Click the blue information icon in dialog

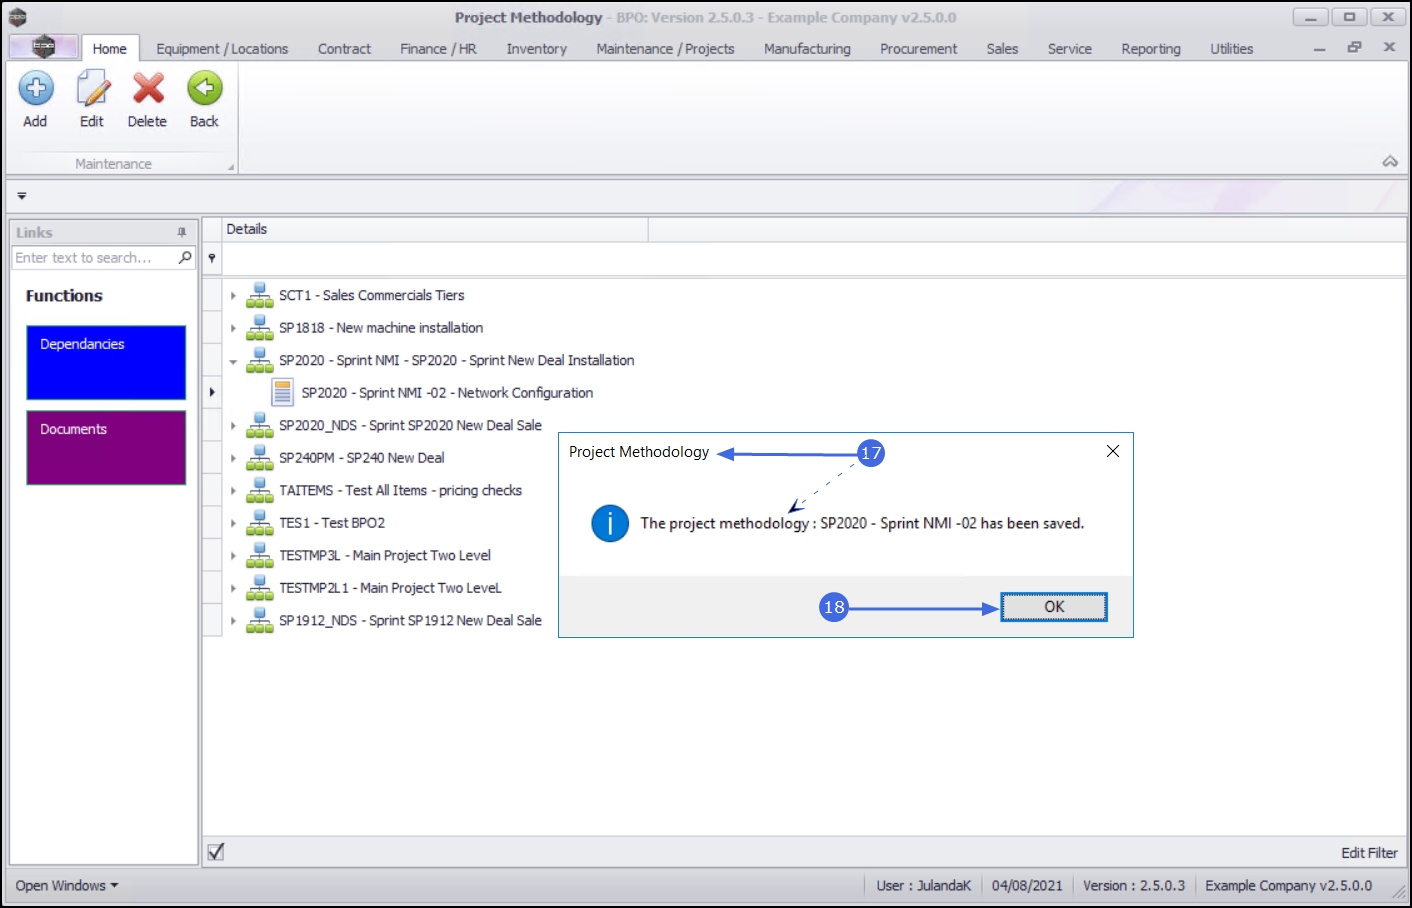point(610,523)
